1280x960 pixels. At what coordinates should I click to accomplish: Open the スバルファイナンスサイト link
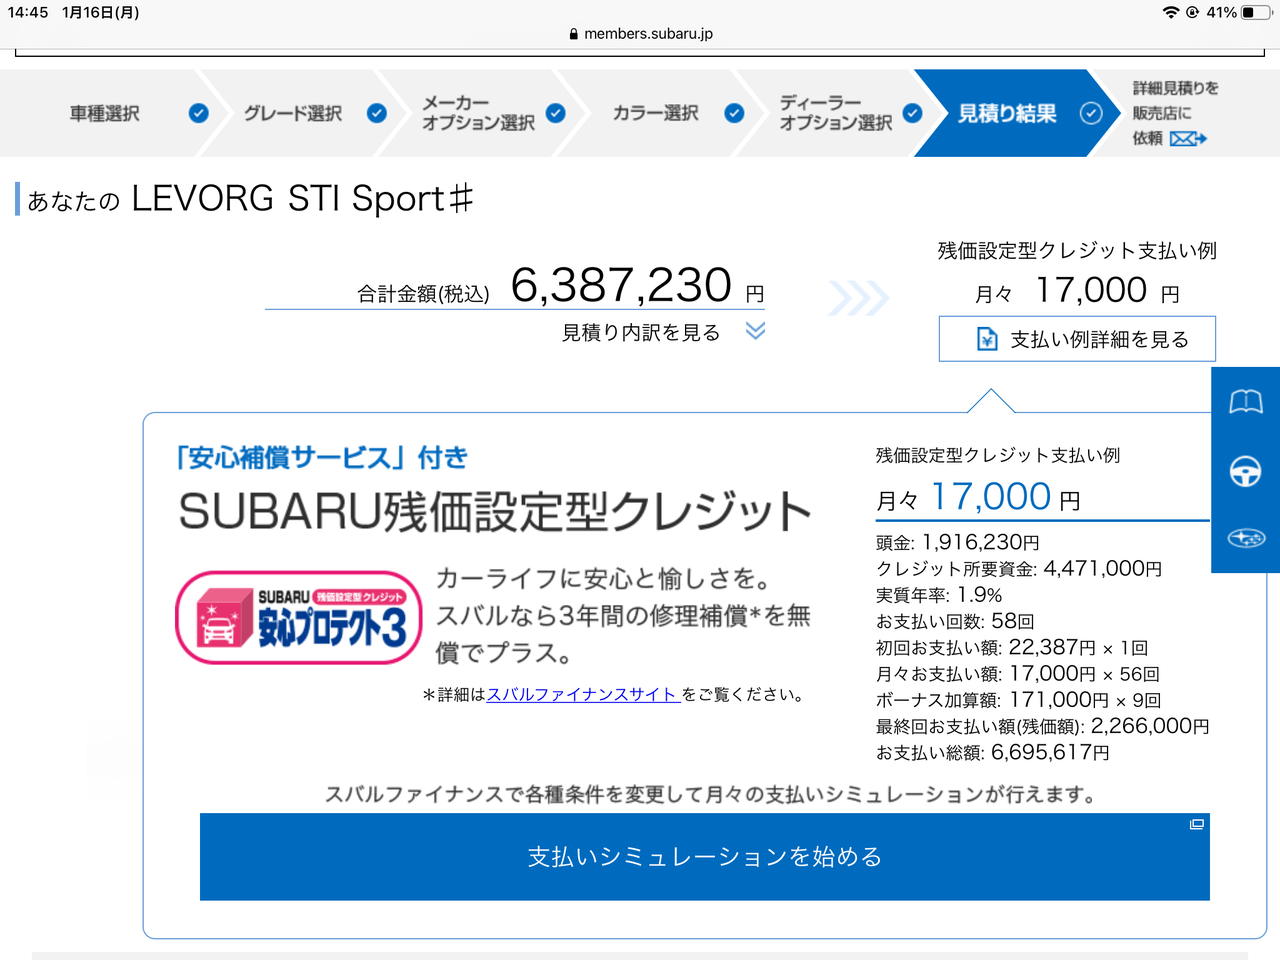pos(584,694)
